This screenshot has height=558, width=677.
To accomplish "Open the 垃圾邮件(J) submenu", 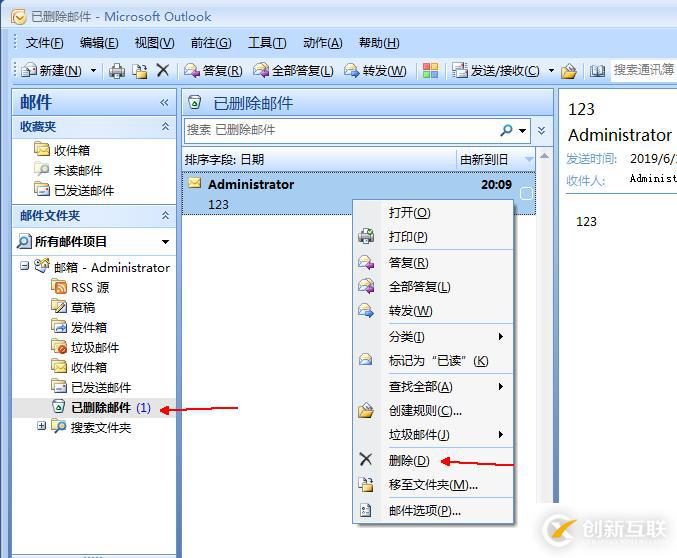I will pyautogui.click(x=433, y=434).
